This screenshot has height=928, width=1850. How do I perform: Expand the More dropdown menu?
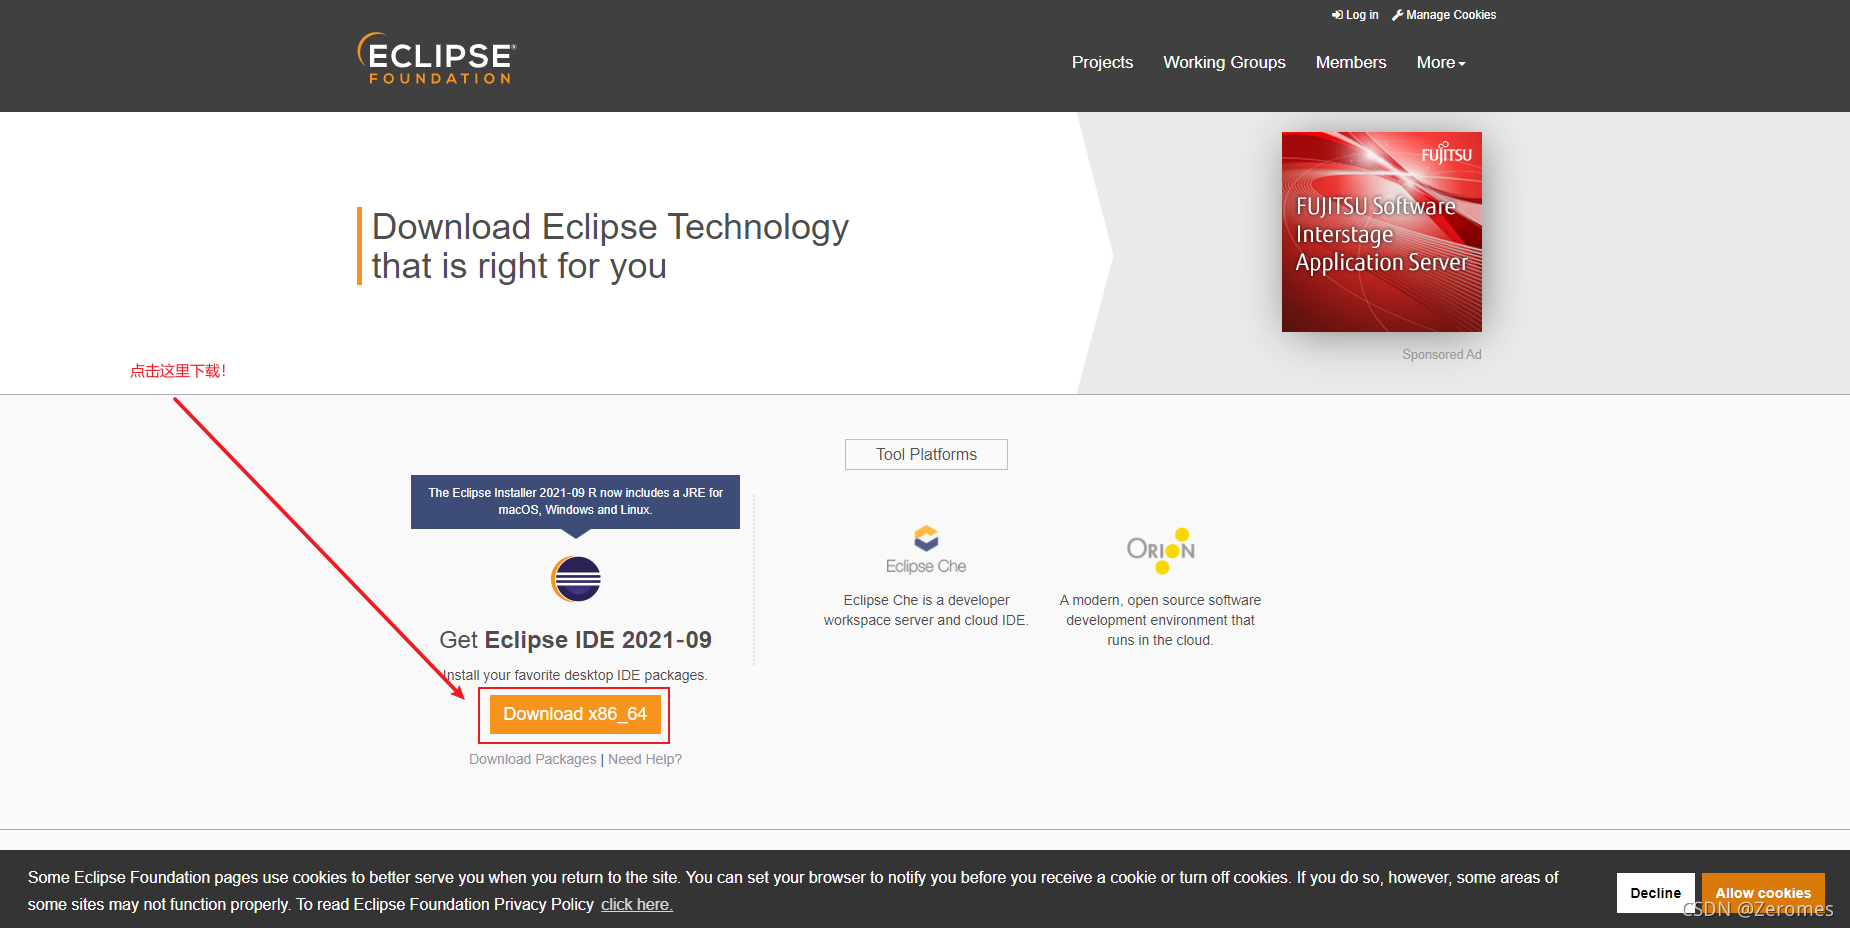[x=1441, y=62]
